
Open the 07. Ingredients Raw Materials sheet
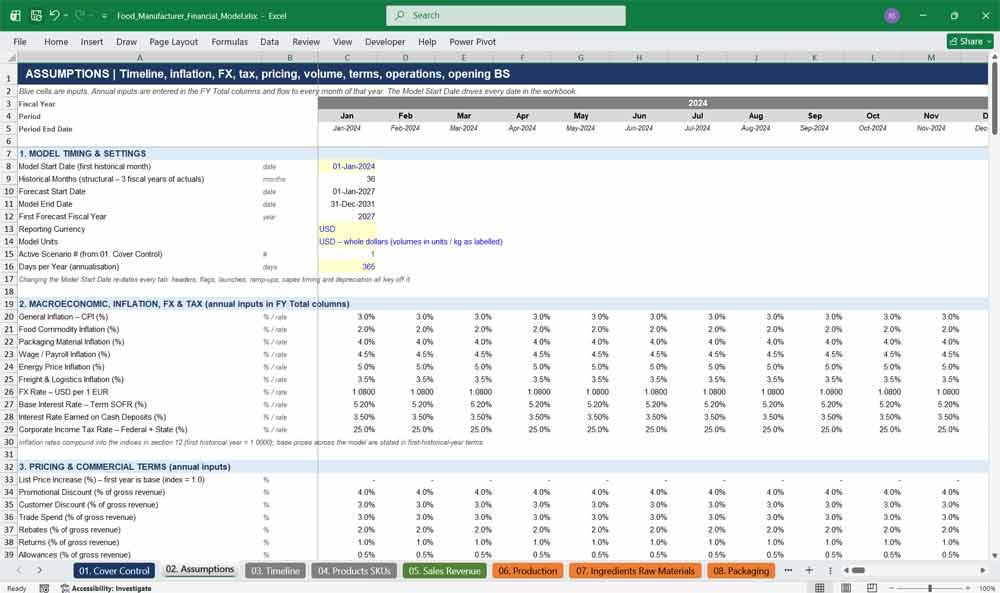click(x=635, y=571)
